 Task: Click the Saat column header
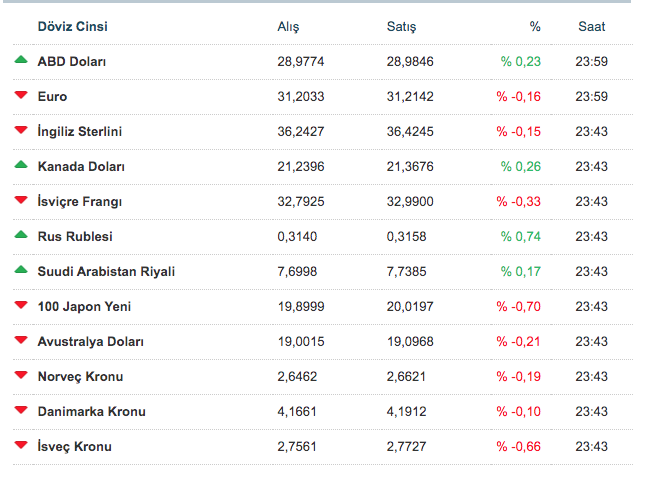(591, 27)
